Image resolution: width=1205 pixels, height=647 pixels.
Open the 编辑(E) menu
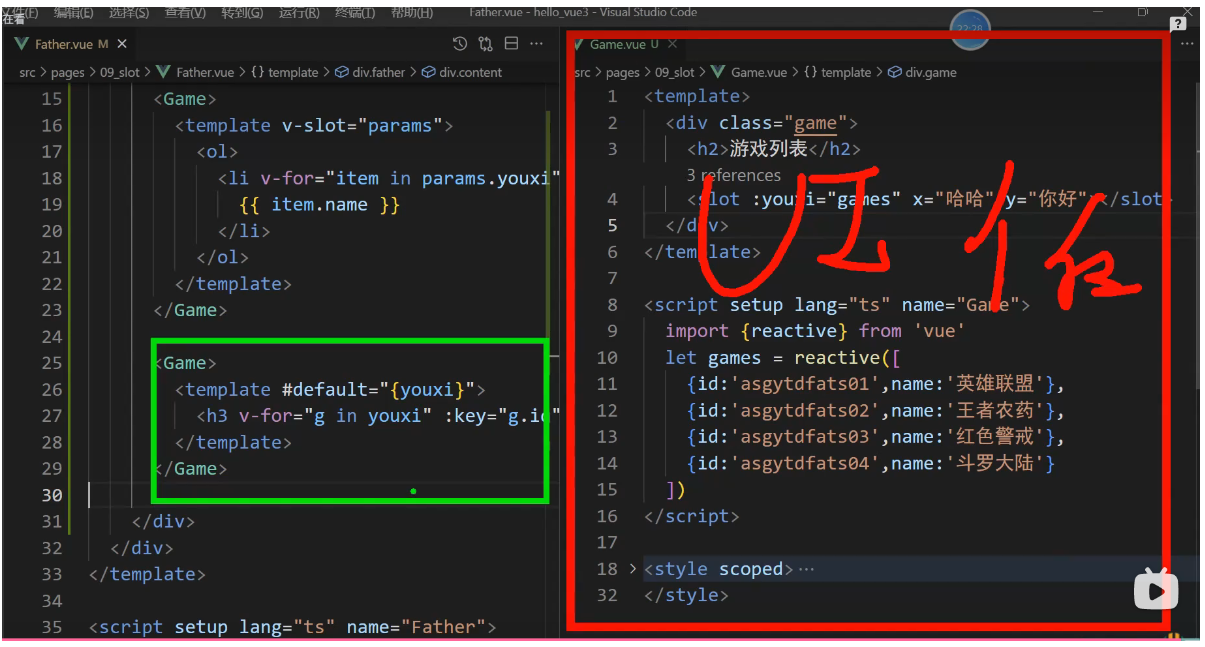pyautogui.click(x=73, y=13)
